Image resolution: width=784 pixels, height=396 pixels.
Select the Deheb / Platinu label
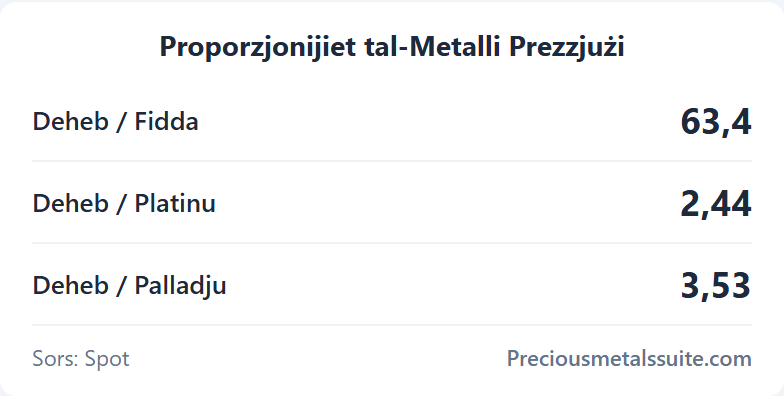pyautogui.click(x=124, y=204)
